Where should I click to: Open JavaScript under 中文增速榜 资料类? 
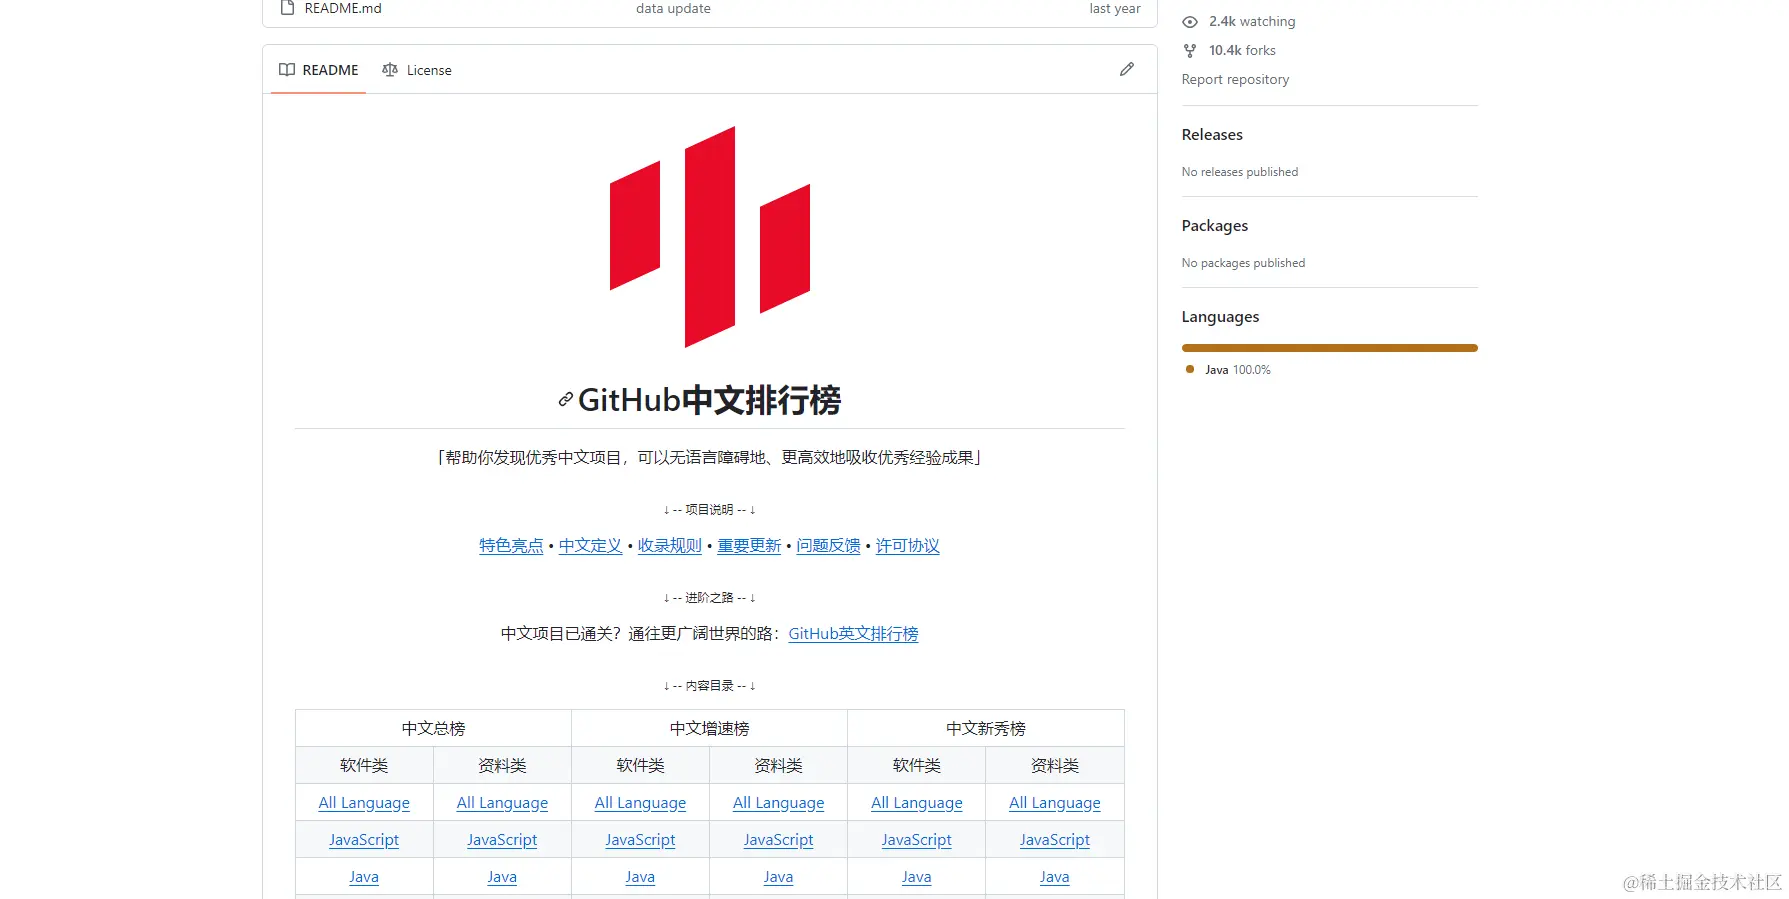[x=778, y=840]
